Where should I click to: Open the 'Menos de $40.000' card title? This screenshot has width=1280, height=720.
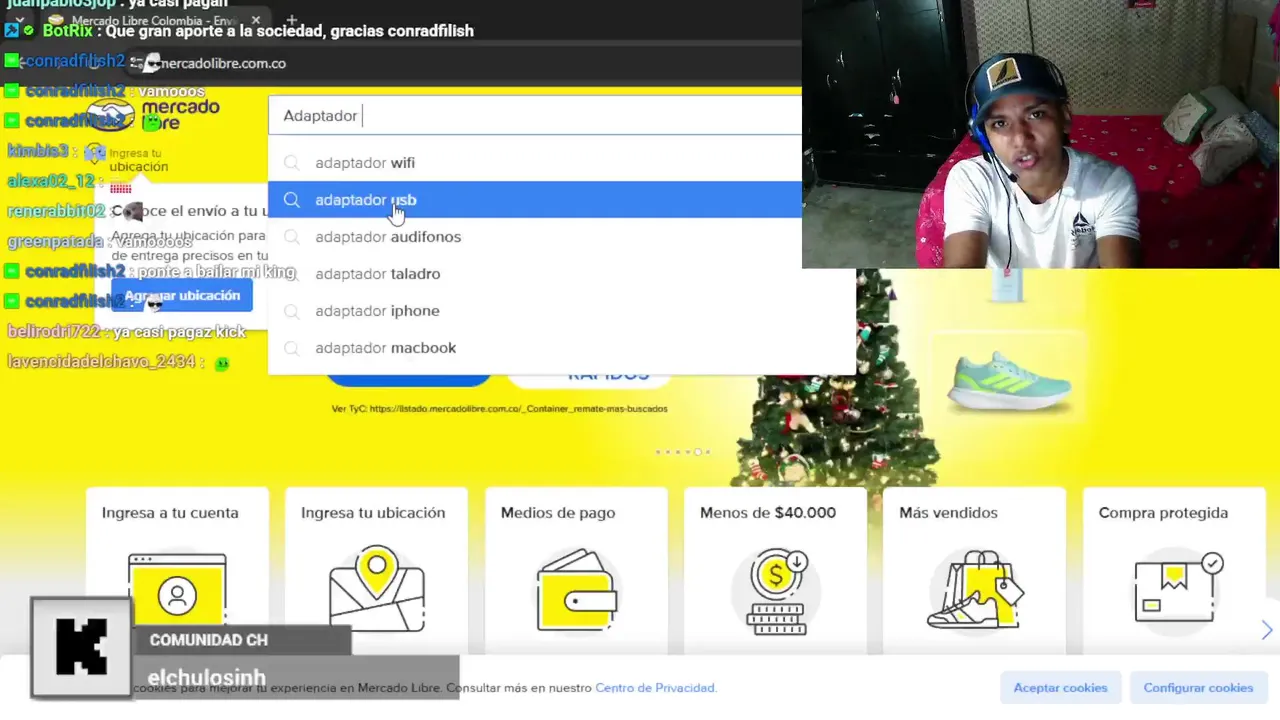(x=768, y=513)
